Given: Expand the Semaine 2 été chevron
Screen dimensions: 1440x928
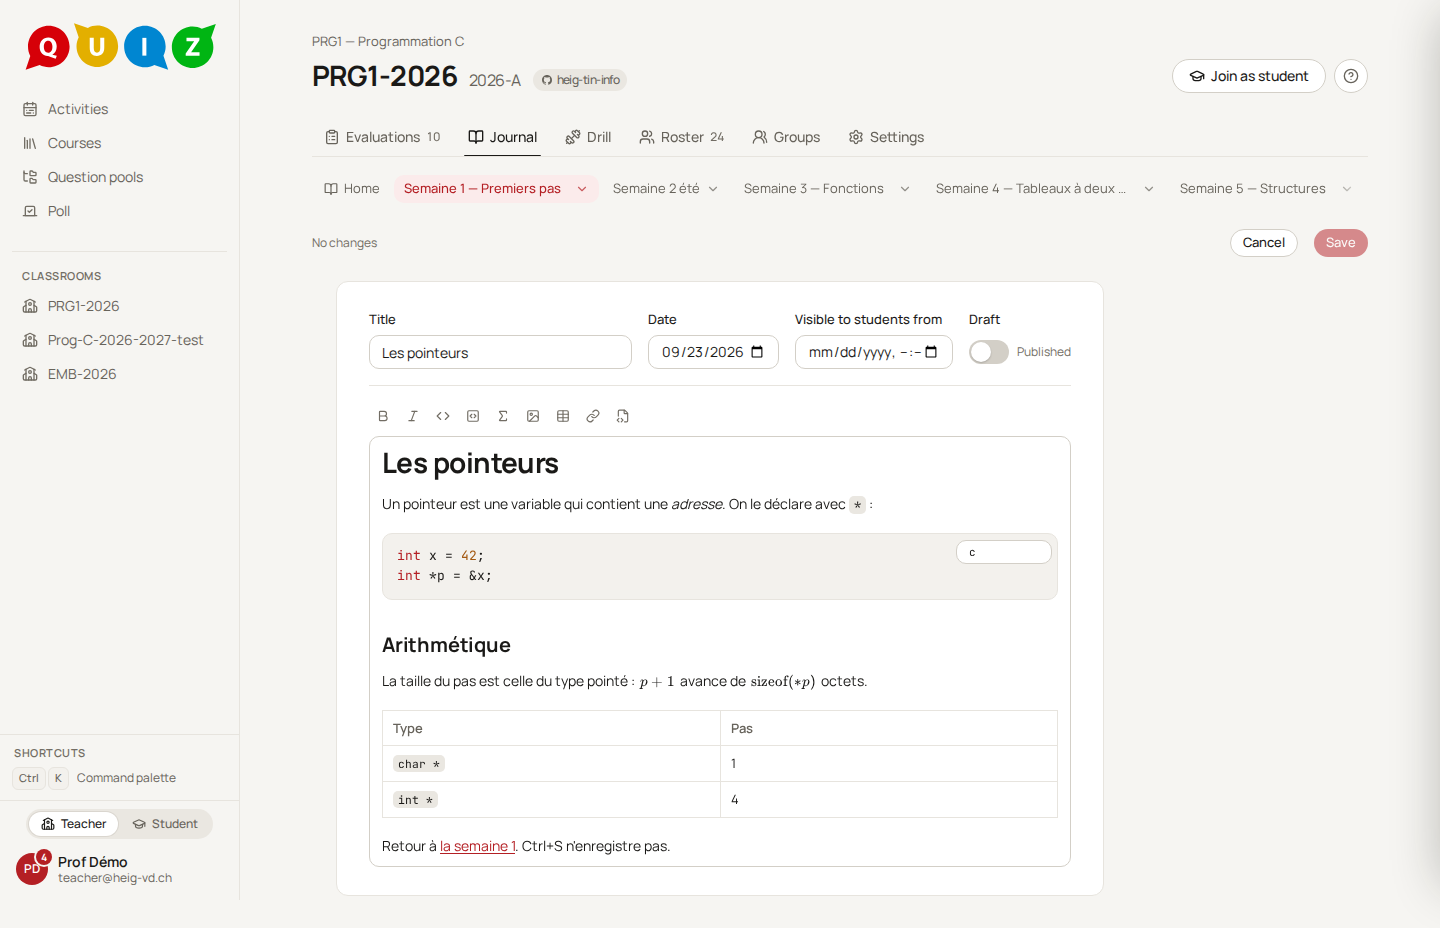Looking at the screenshot, I should point(713,189).
